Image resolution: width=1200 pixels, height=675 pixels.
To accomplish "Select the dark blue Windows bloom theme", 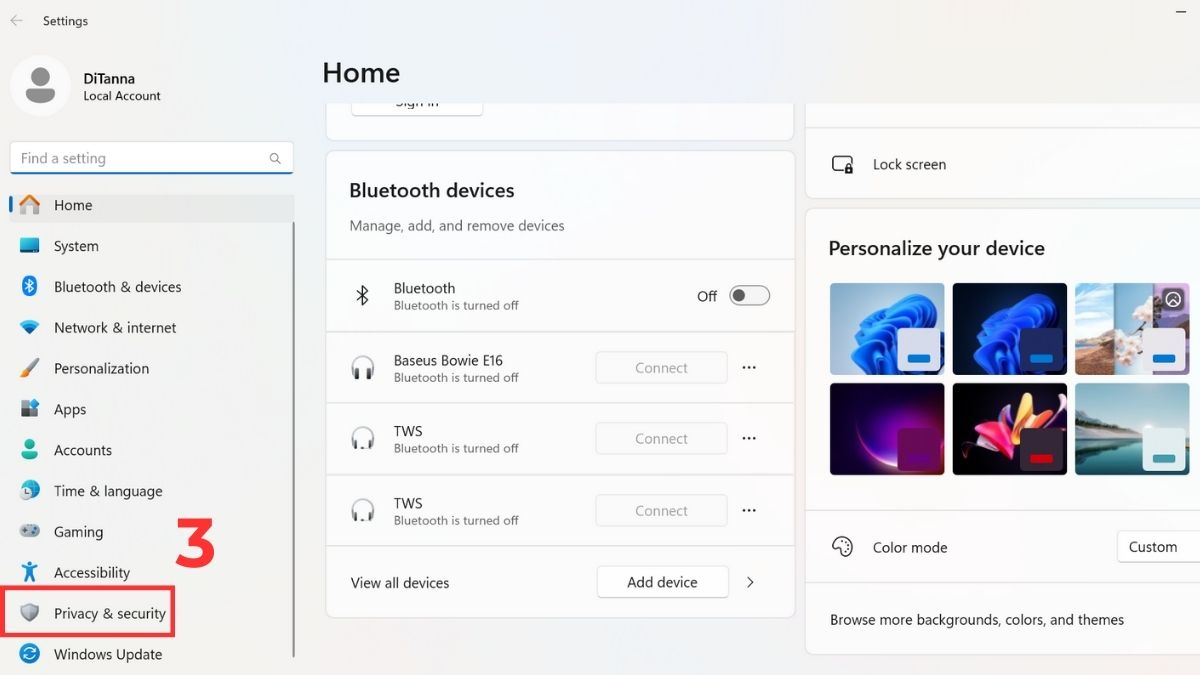I will [x=1009, y=329].
